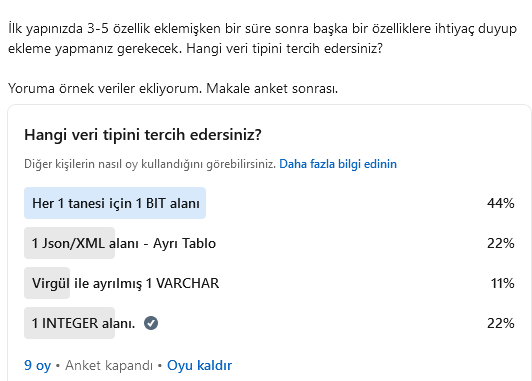
Task: Click the 'Diğer kişilerin nasıl oy kullandığını görebilirsiniz' note
Action: (x=150, y=164)
